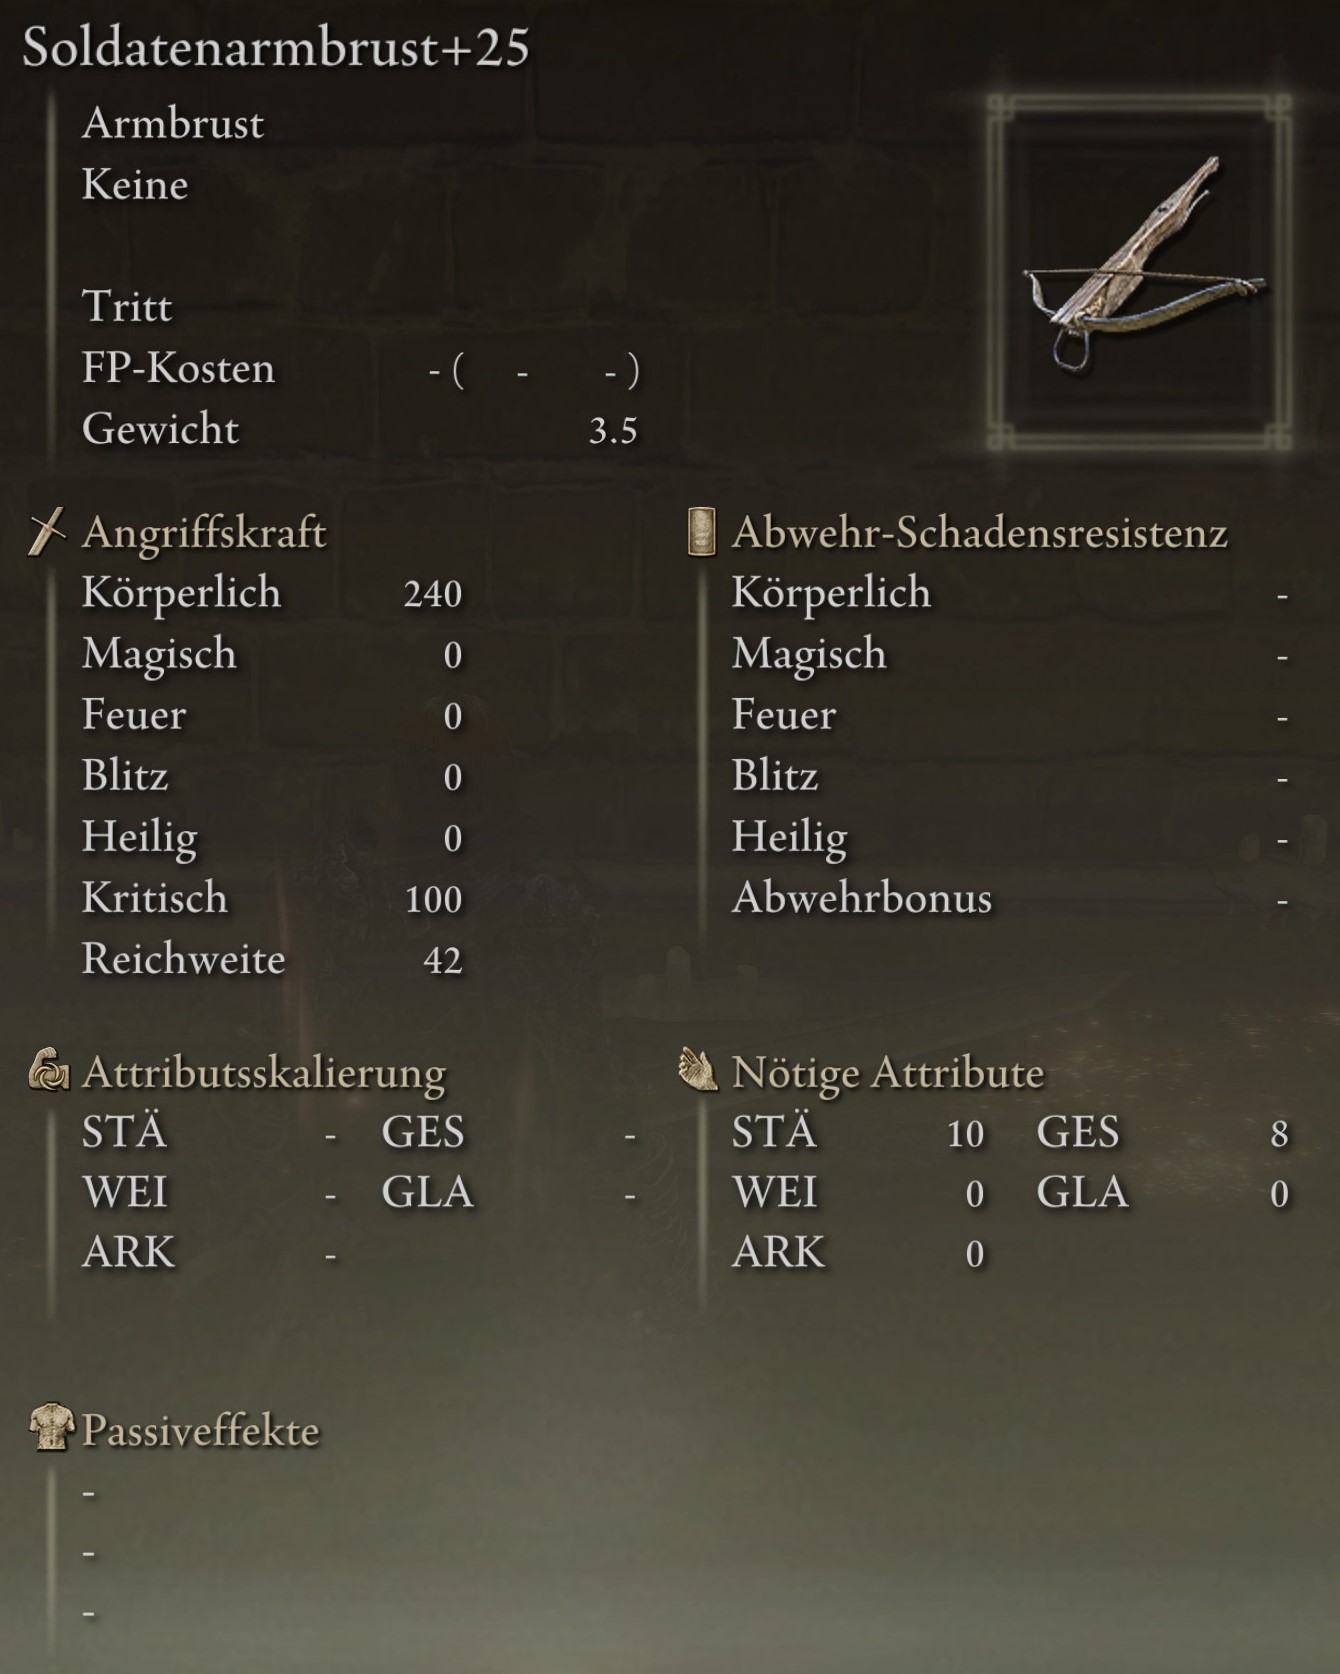Click the Nötige Attribute heading
Image resolution: width=1340 pixels, height=1674 pixels.
888,1072
